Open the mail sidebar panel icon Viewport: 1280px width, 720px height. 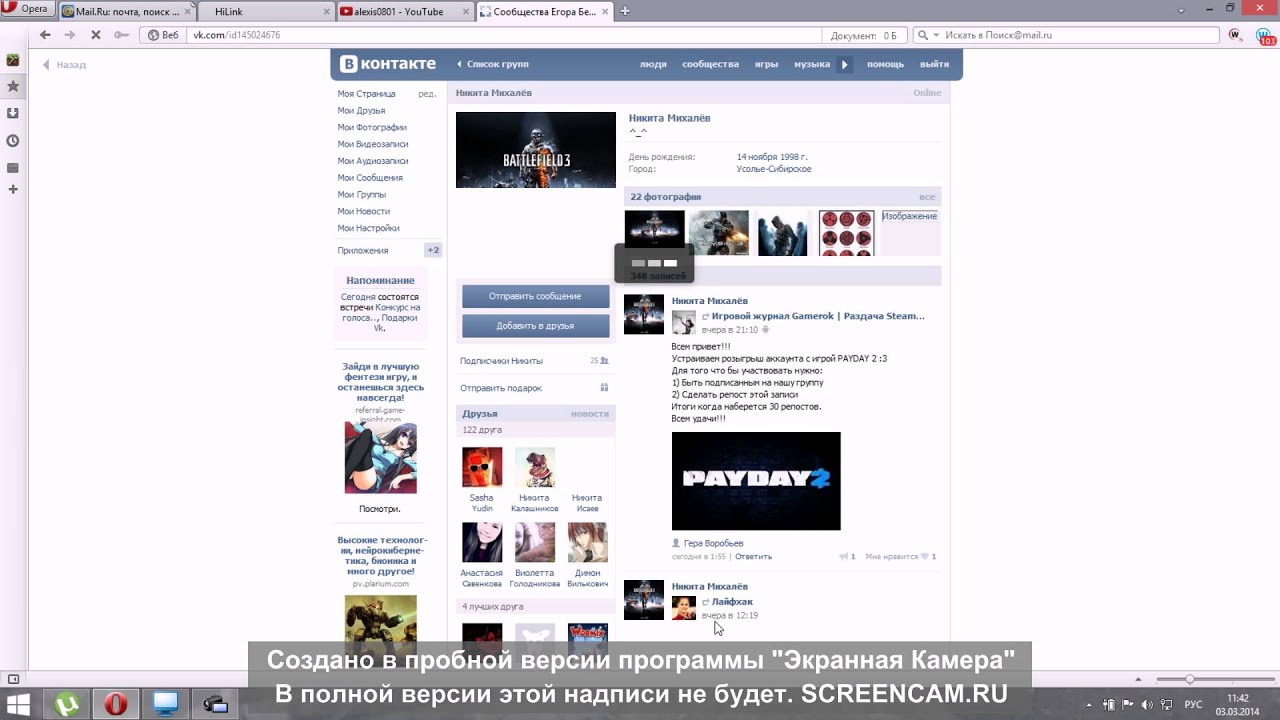[12, 168]
